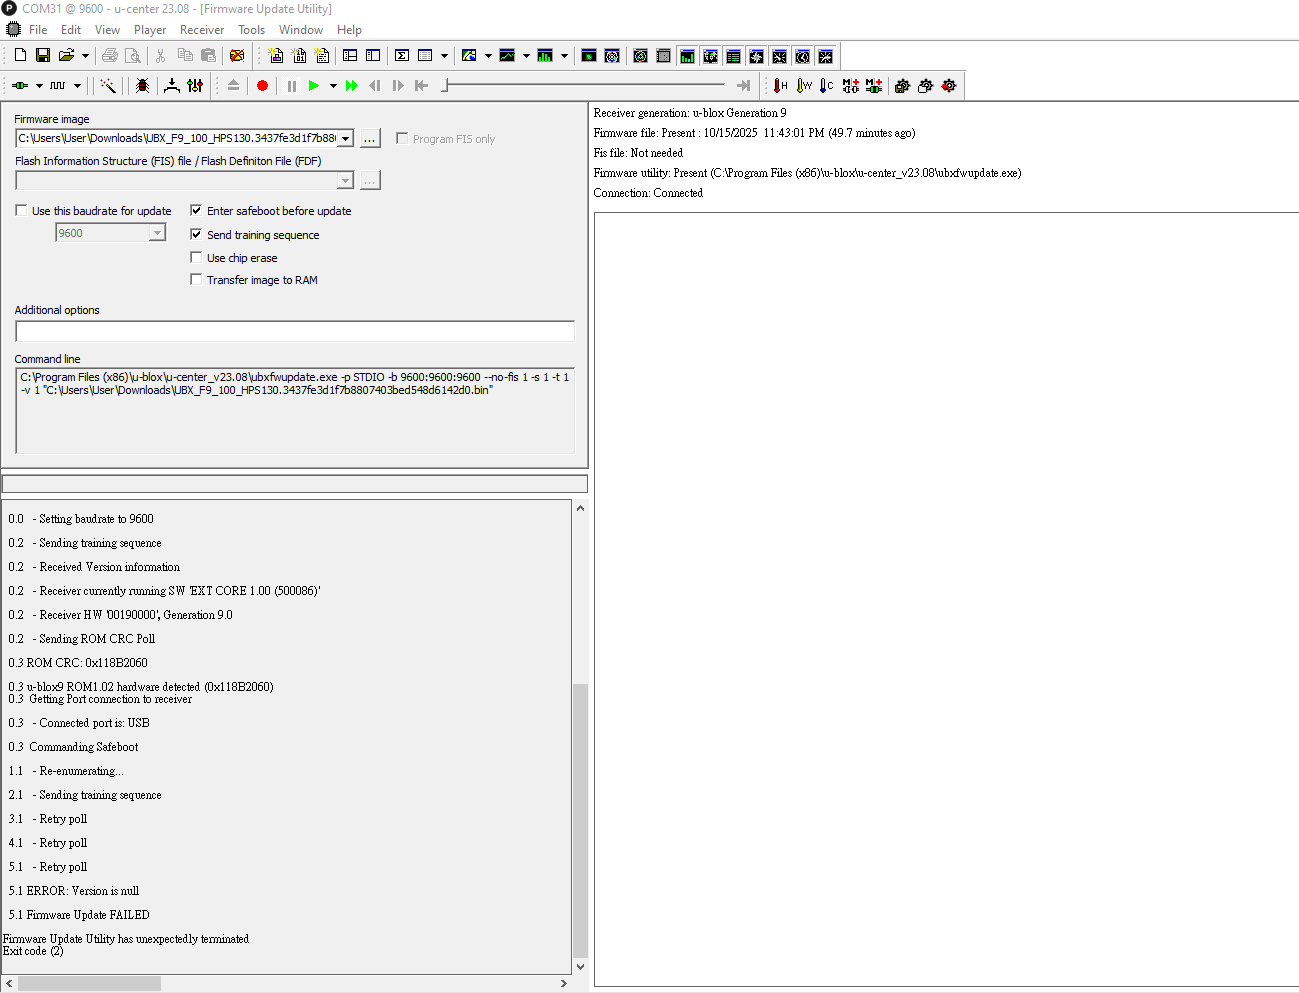The image size is (1299, 993).
Task: Open the Tools menu
Action: tap(251, 30)
